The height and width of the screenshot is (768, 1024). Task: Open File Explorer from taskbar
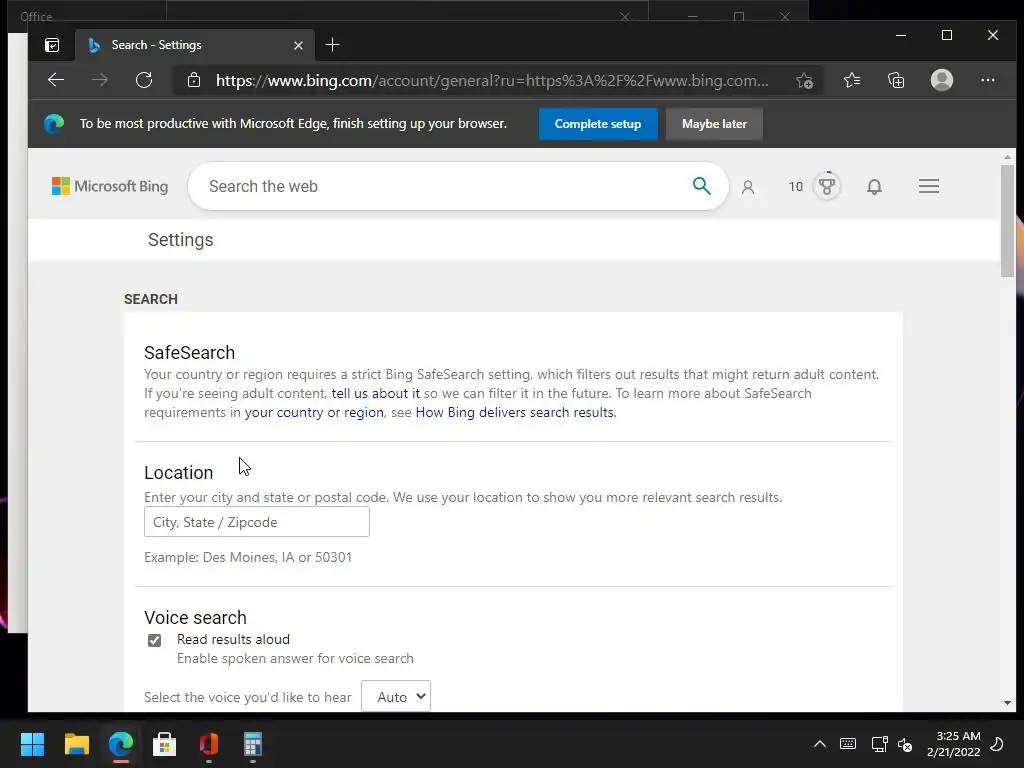click(76, 744)
